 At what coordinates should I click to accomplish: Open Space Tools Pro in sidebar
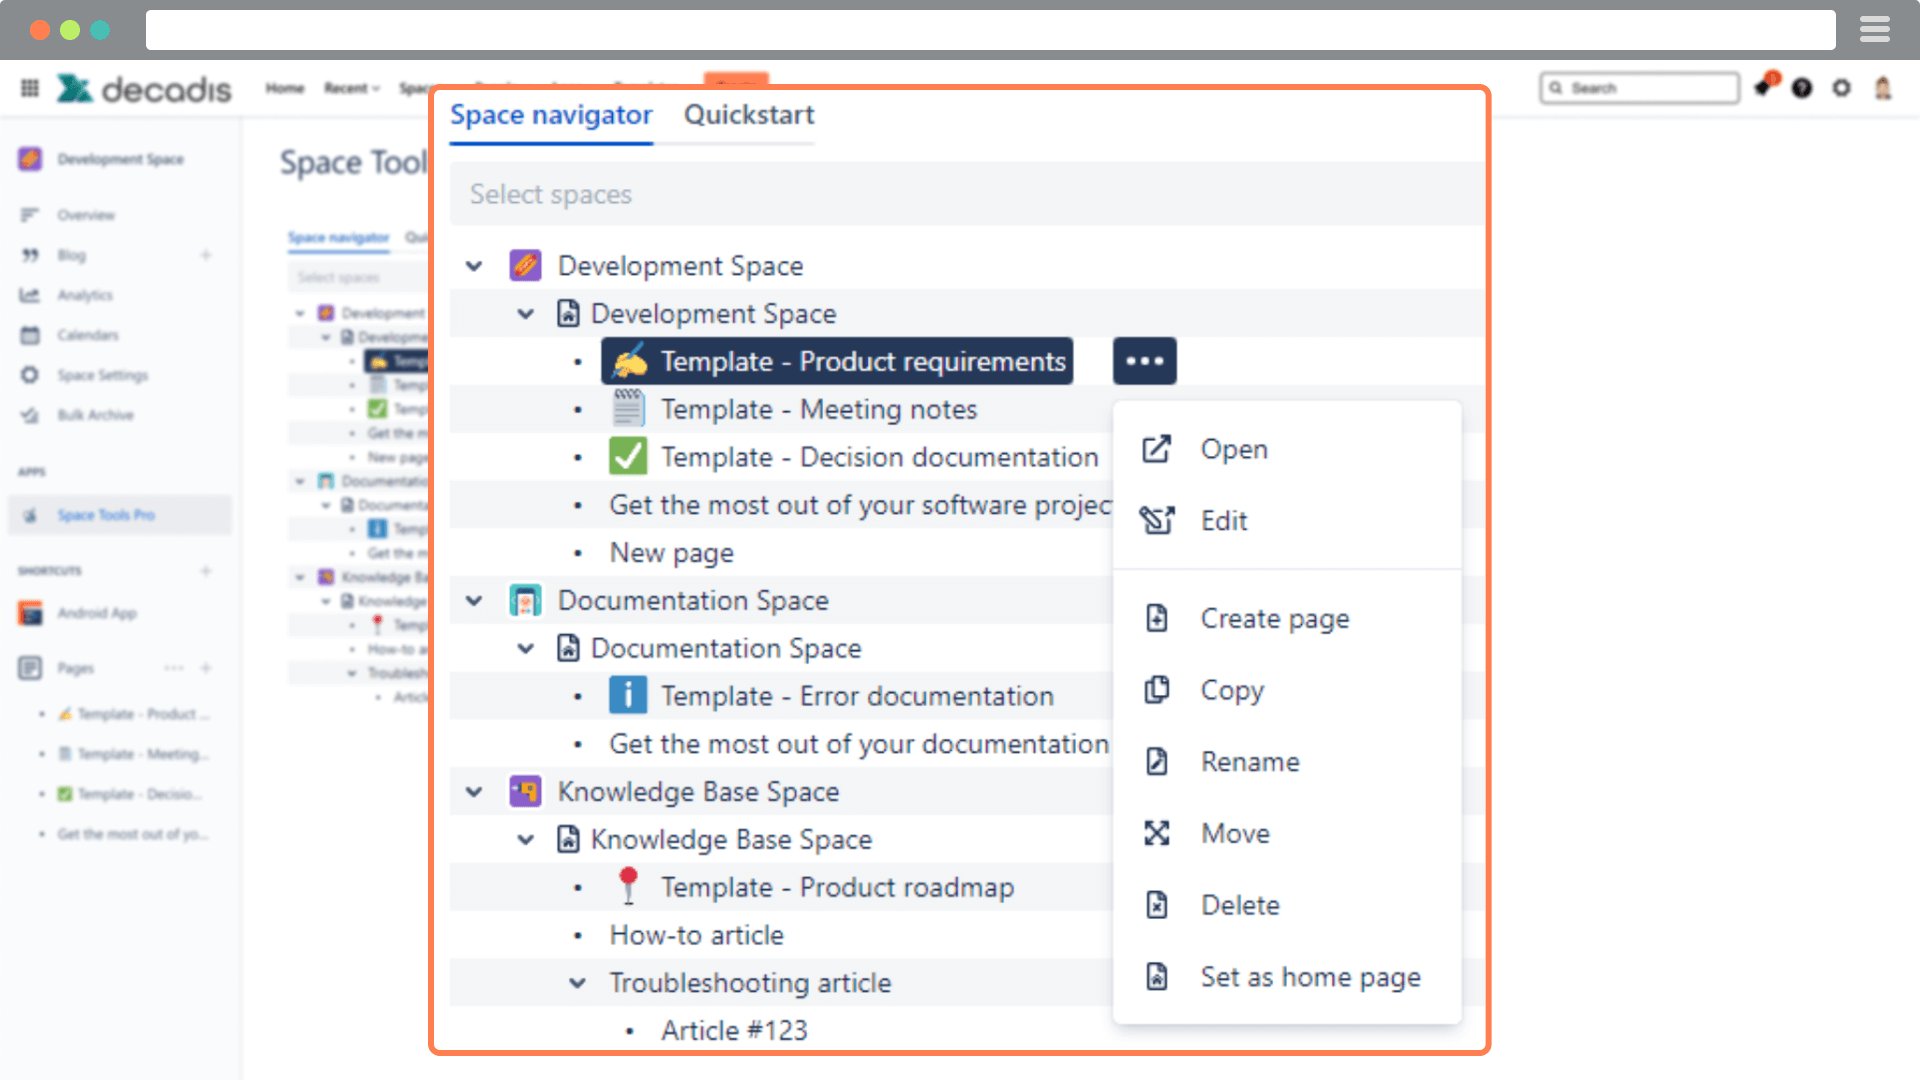pos(106,515)
